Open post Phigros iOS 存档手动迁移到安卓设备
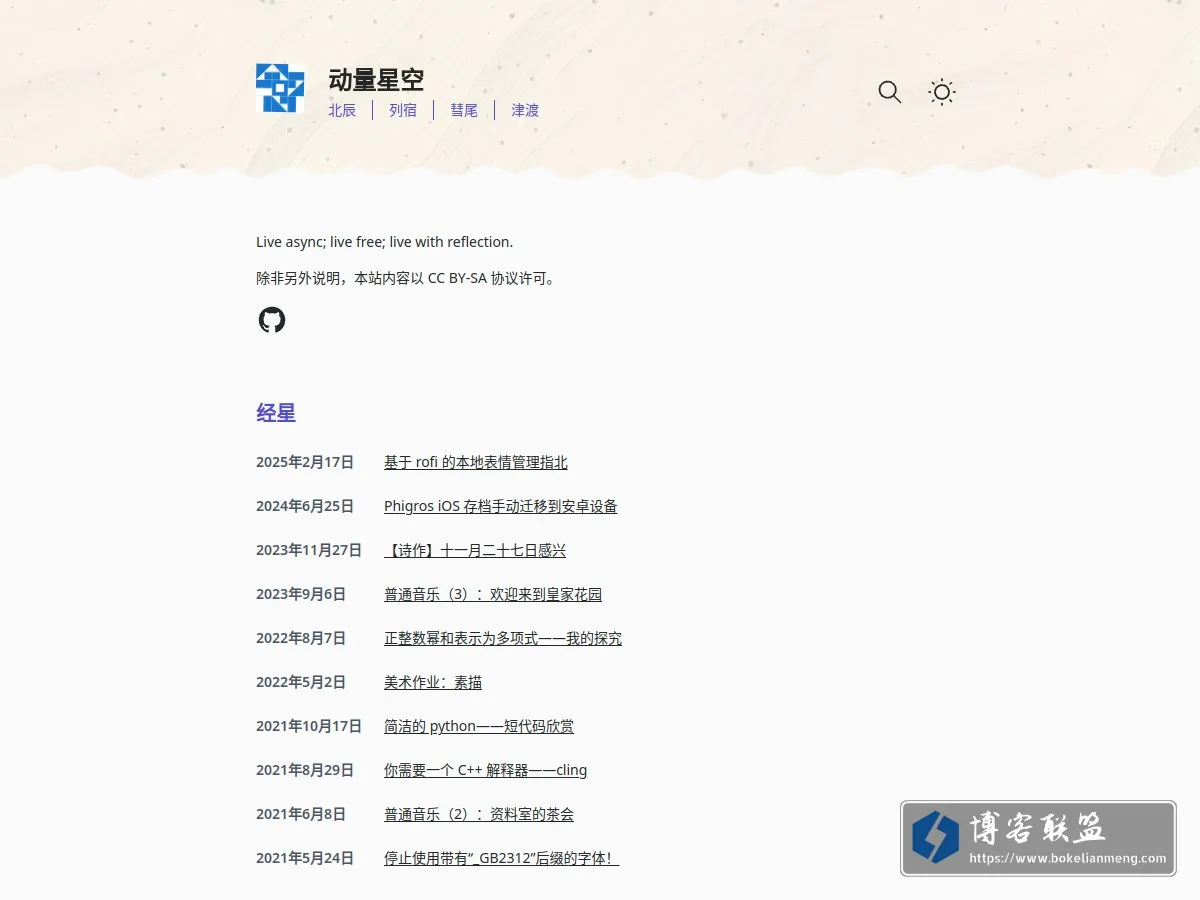 (501, 506)
